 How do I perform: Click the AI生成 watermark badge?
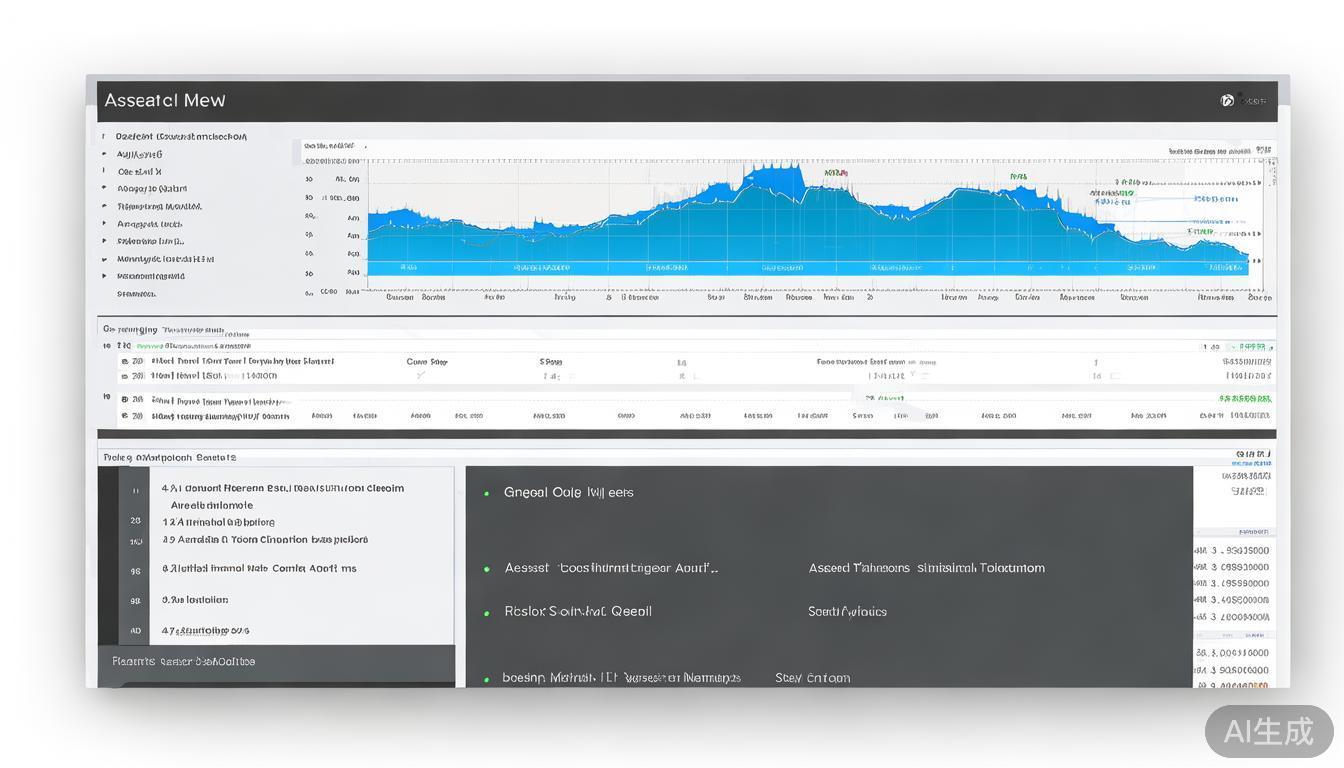coord(1268,731)
